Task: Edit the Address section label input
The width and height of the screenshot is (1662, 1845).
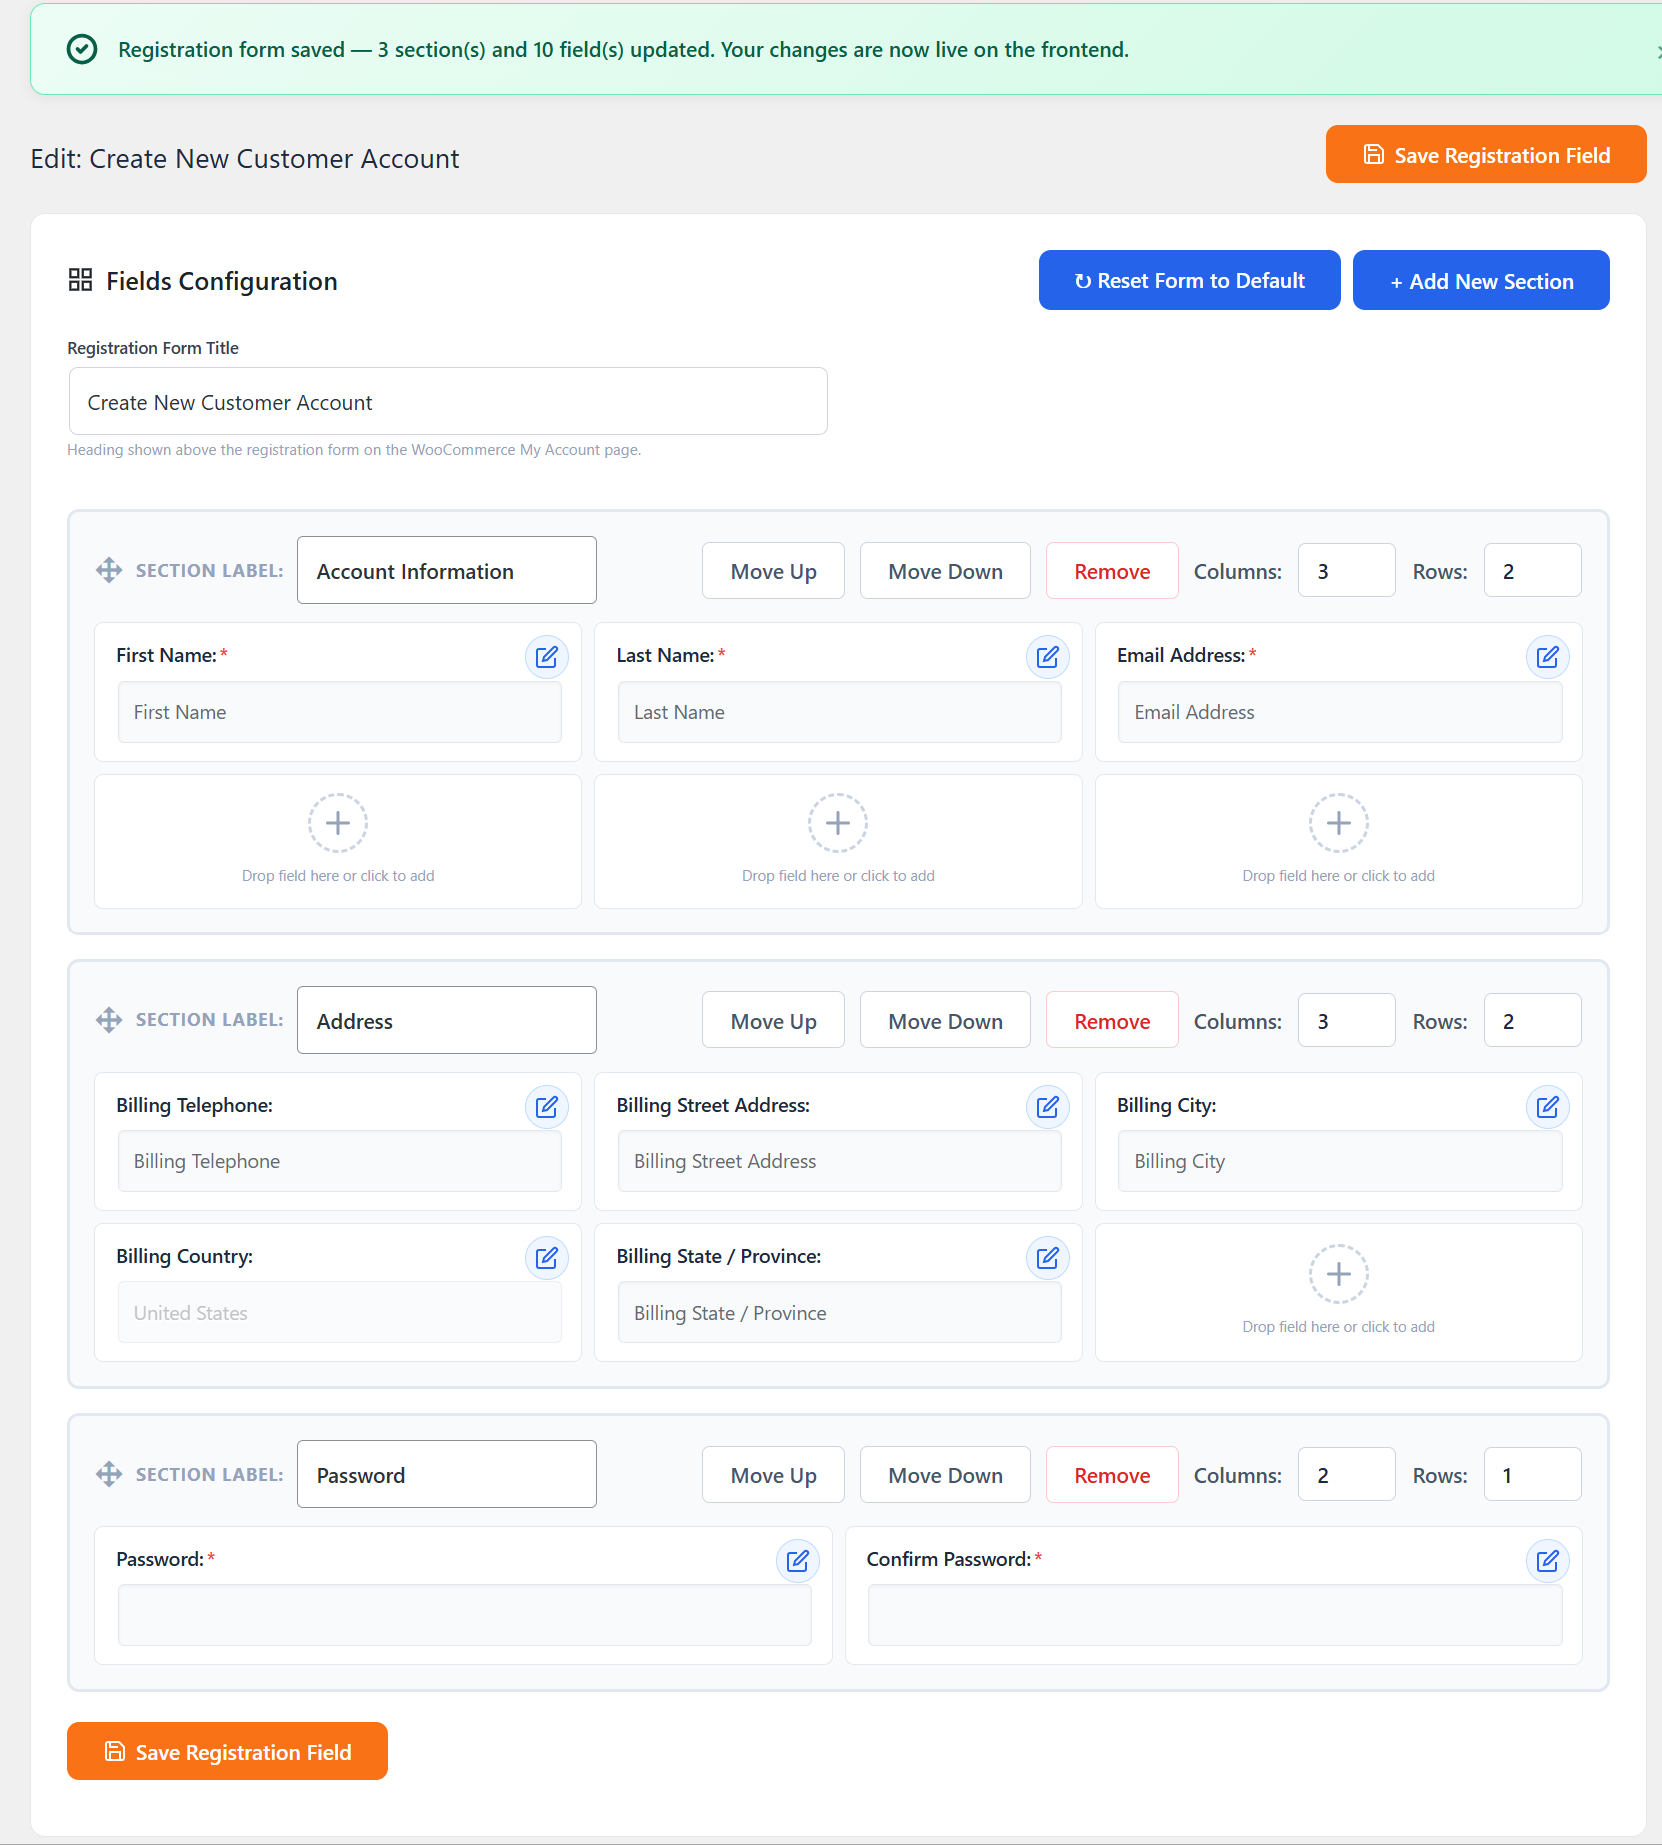Action: click(x=447, y=1020)
